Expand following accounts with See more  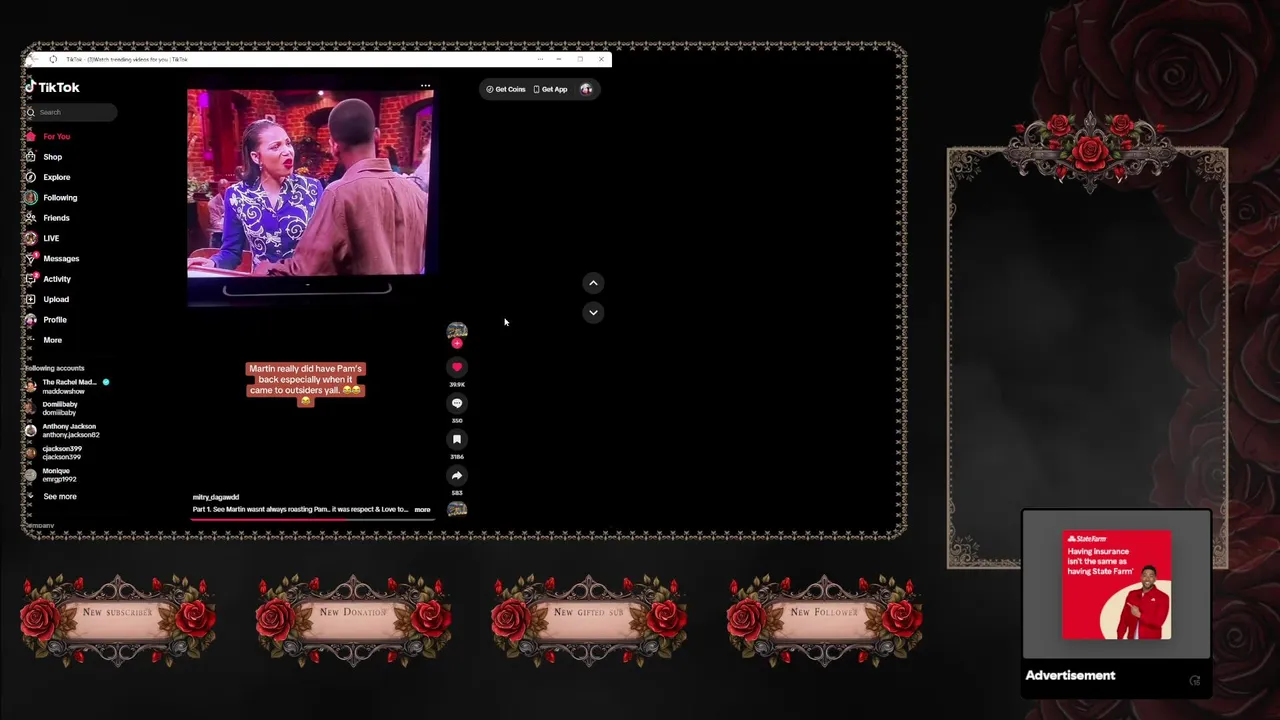pyautogui.click(x=51, y=496)
